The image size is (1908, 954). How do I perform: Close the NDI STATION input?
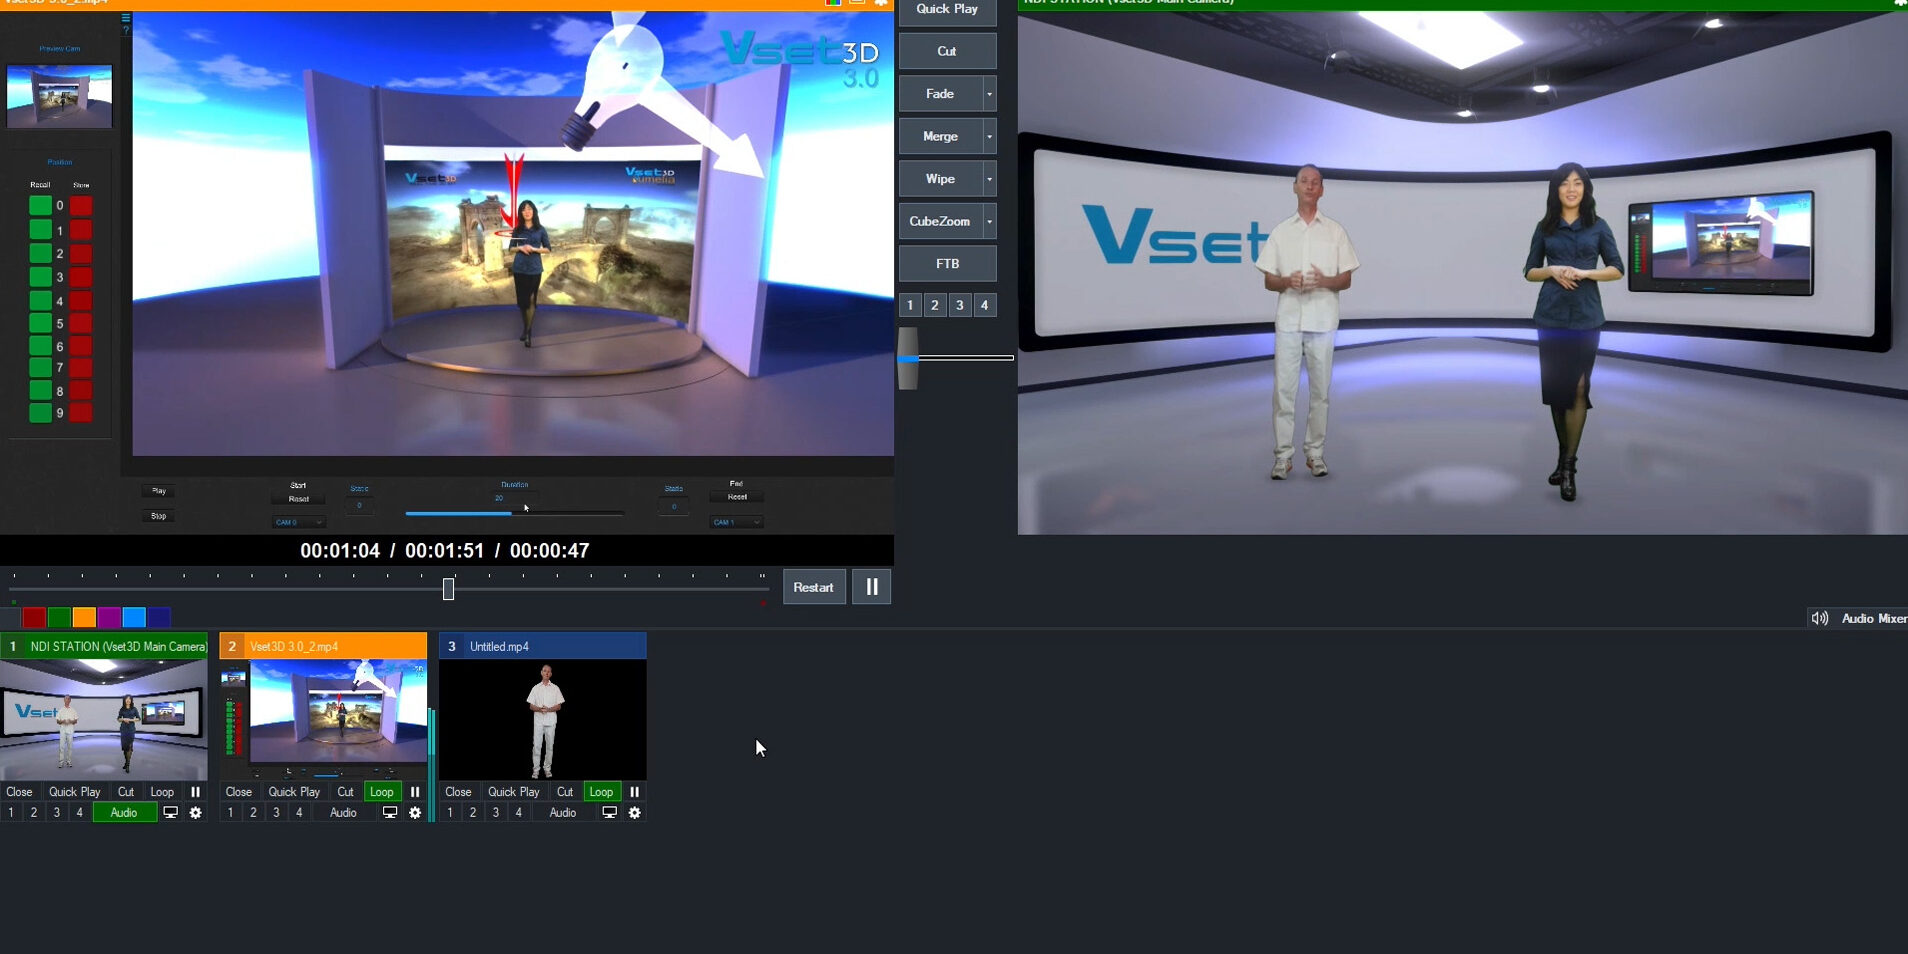(19, 792)
